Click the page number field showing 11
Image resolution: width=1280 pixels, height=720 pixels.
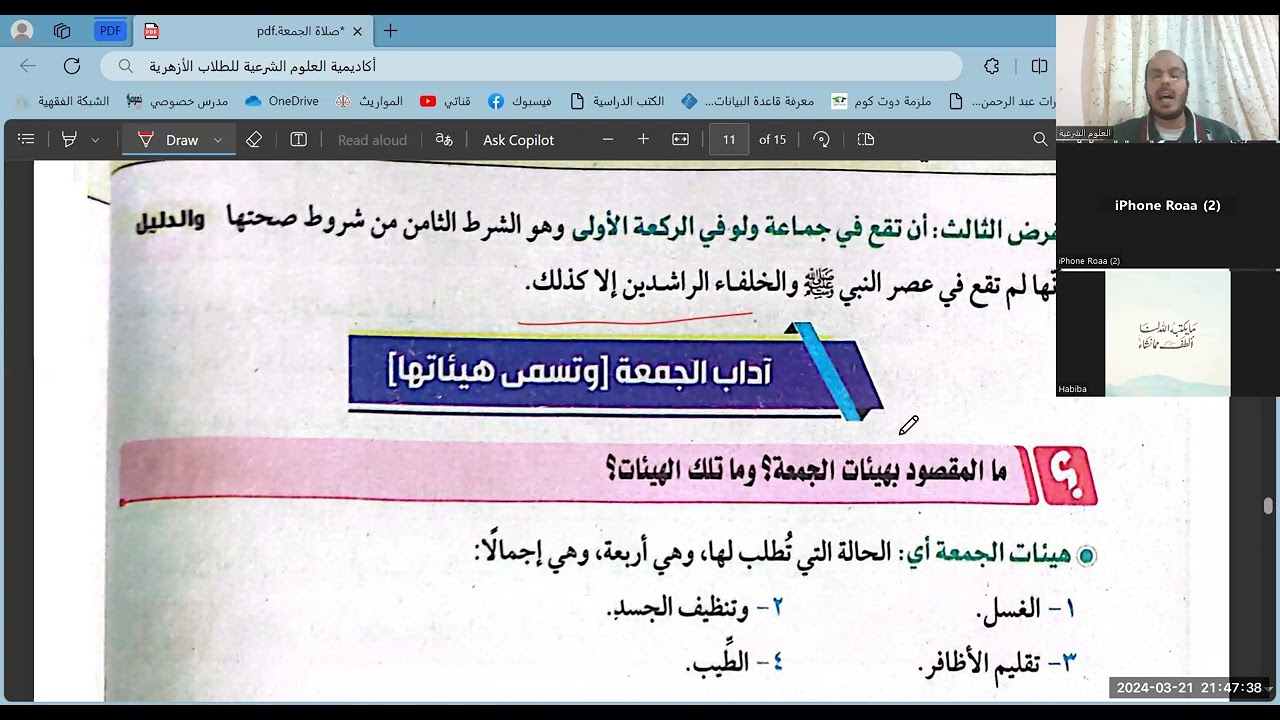pyautogui.click(x=729, y=140)
